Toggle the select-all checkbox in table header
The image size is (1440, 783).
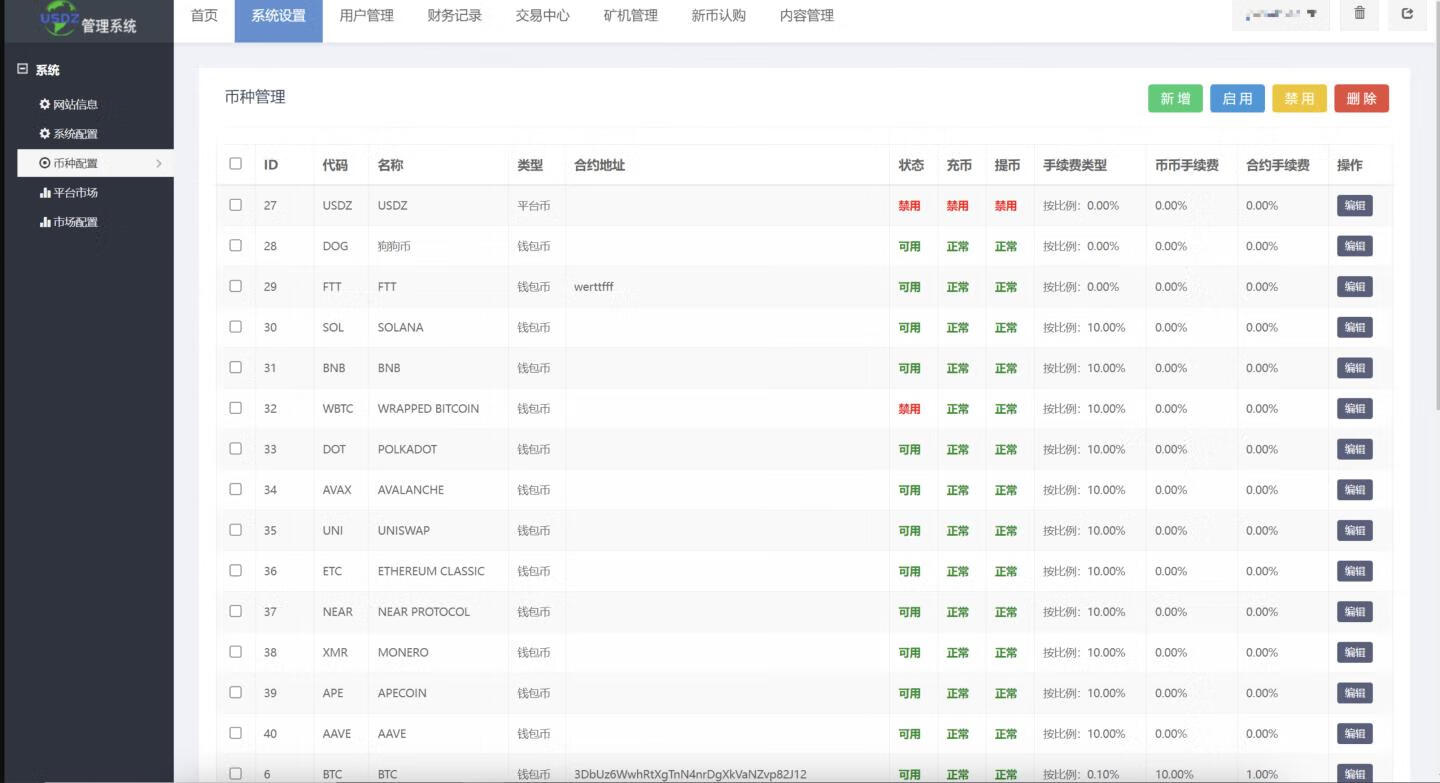(x=236, y=164)
